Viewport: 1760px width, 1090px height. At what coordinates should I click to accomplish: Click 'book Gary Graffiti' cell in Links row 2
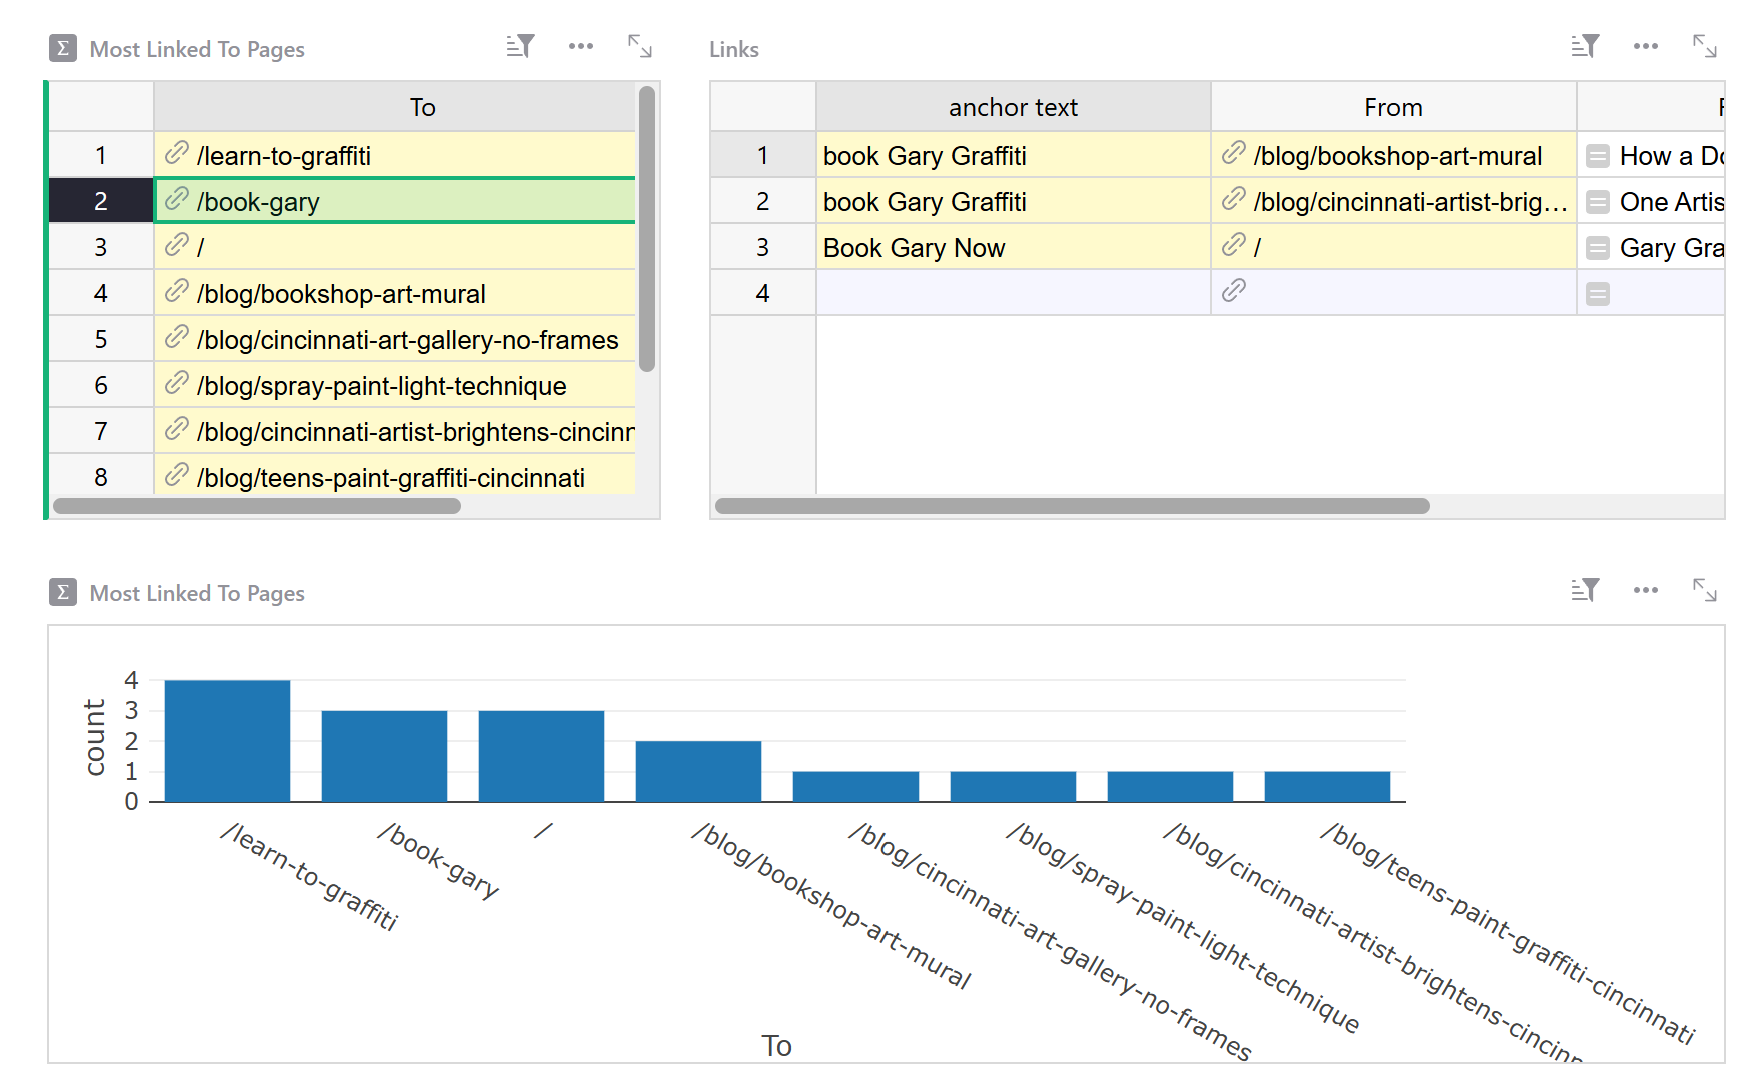(x=1013, y=201)
